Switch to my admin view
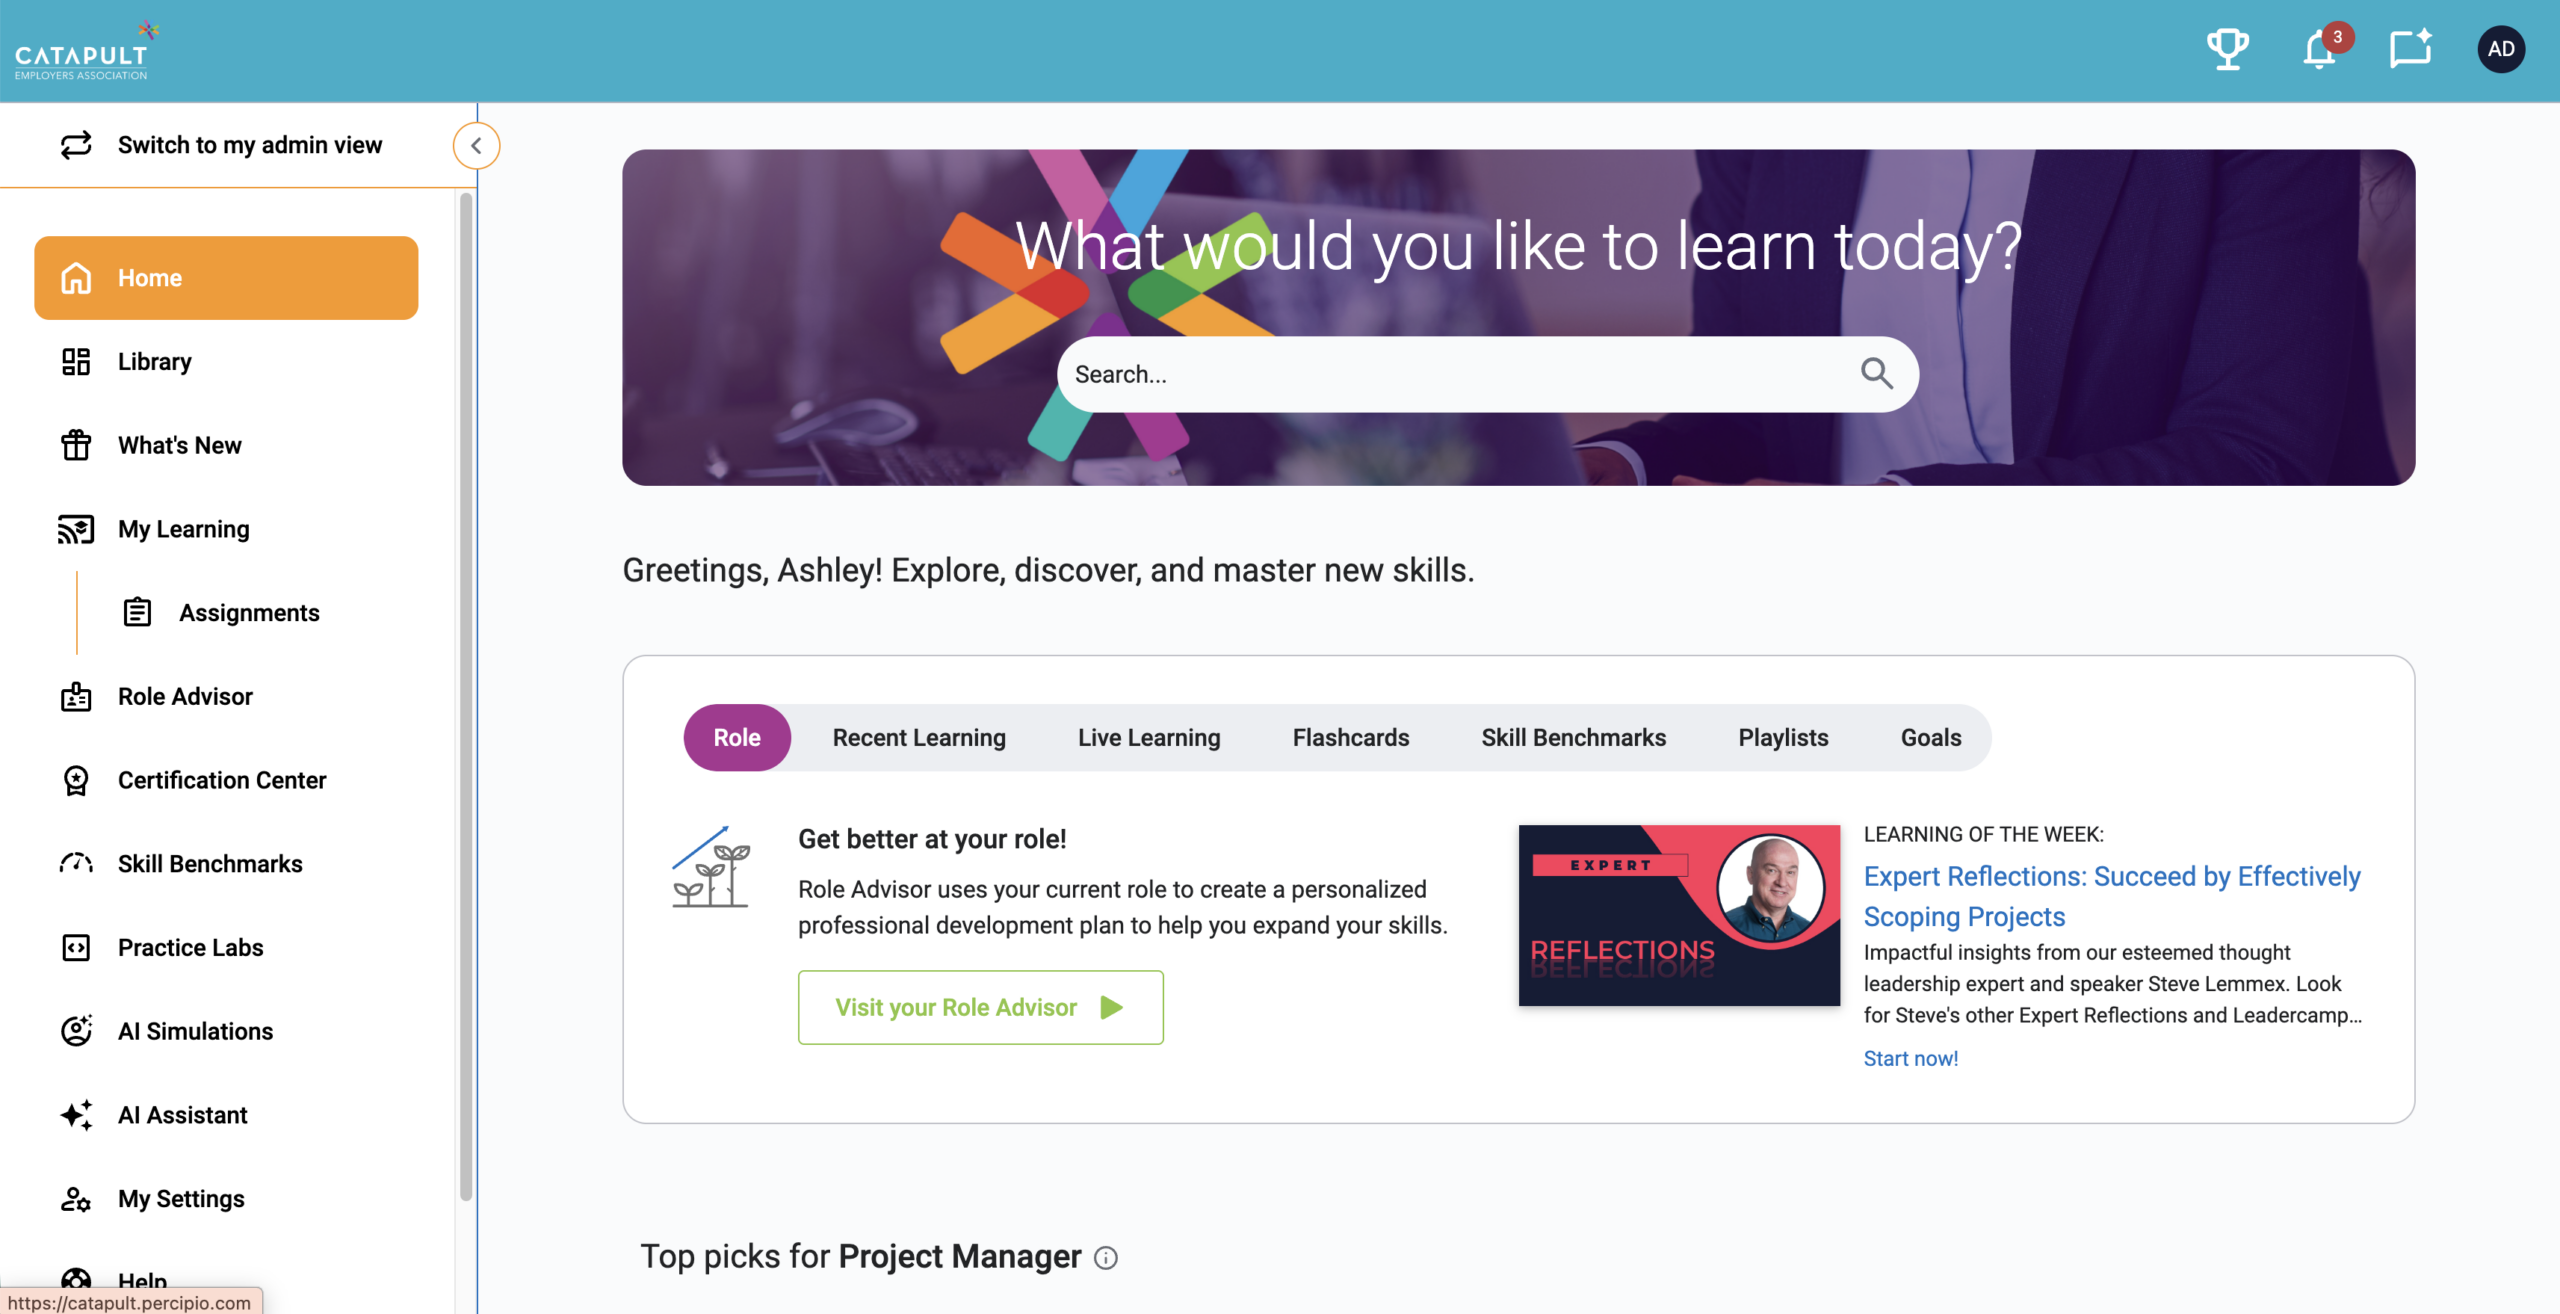 [x=249, y=145]
